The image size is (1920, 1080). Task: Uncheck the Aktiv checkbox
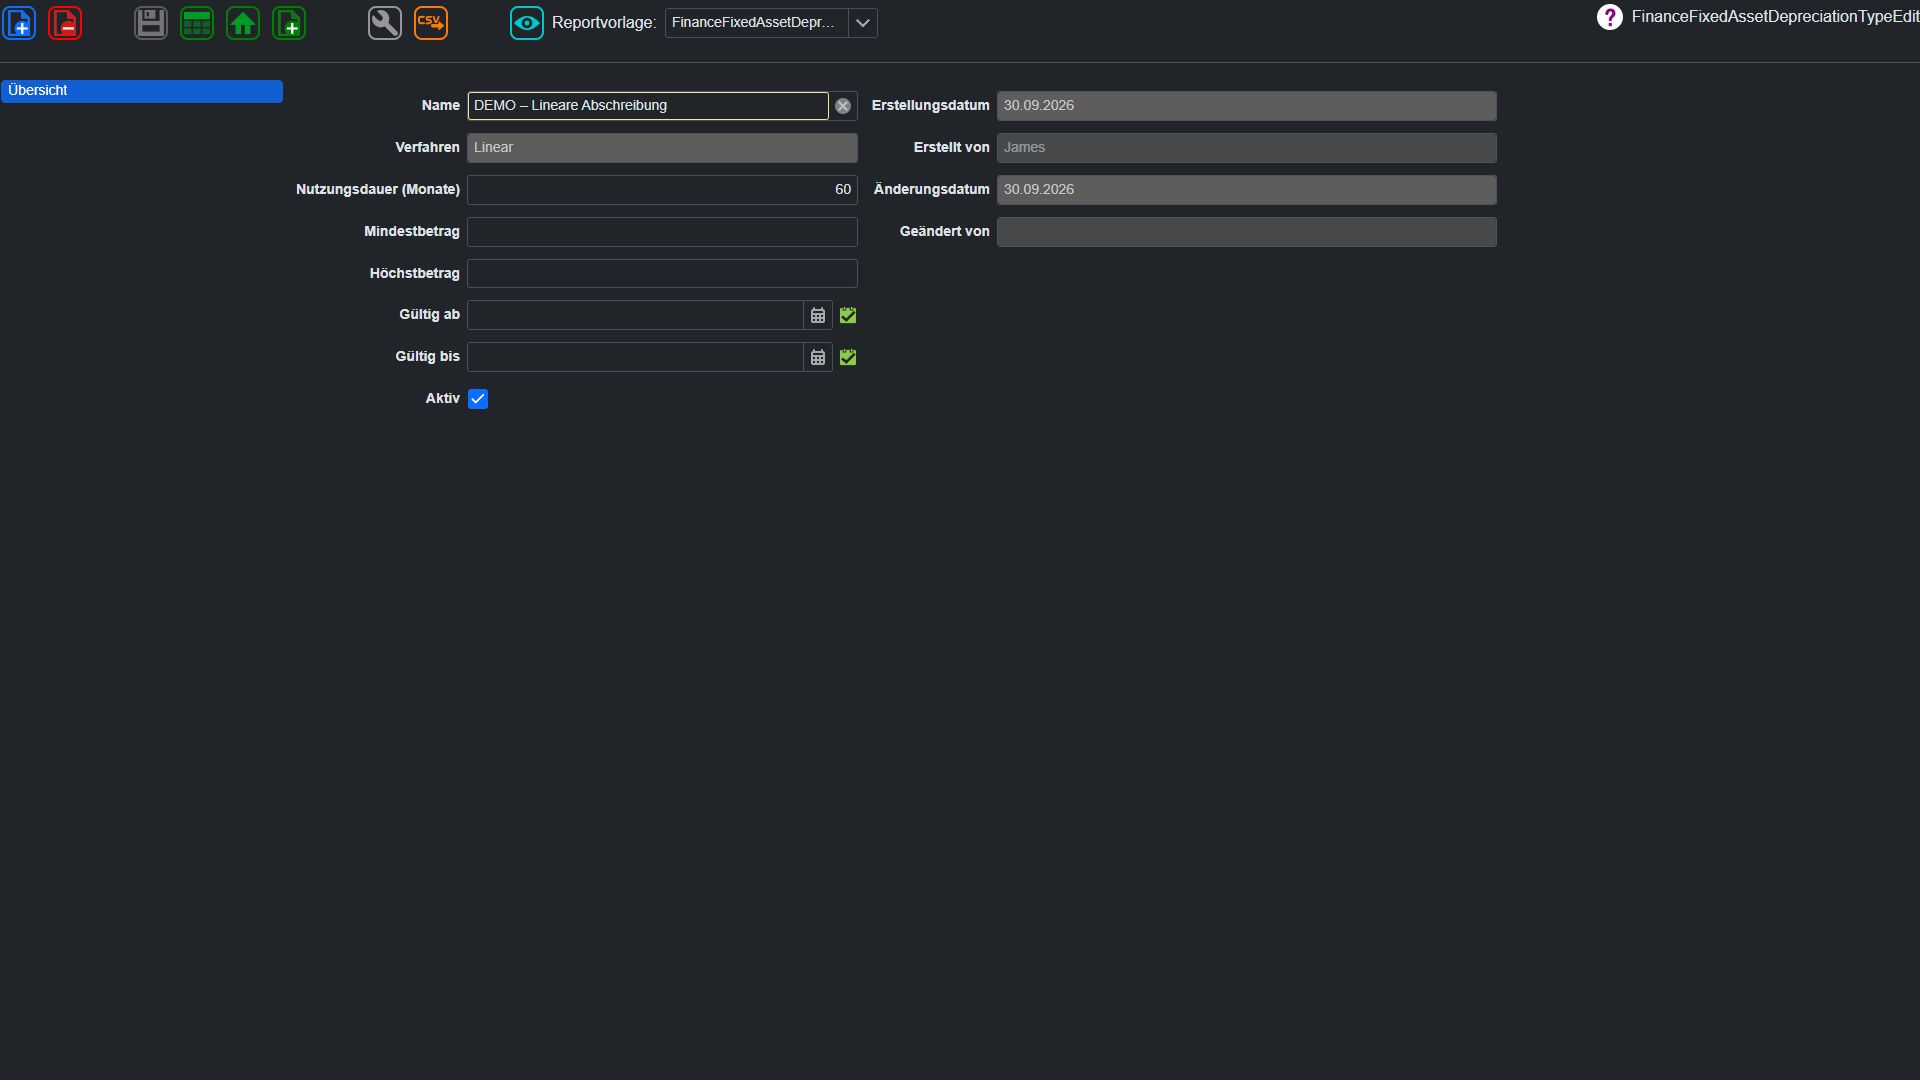(478, 399)
